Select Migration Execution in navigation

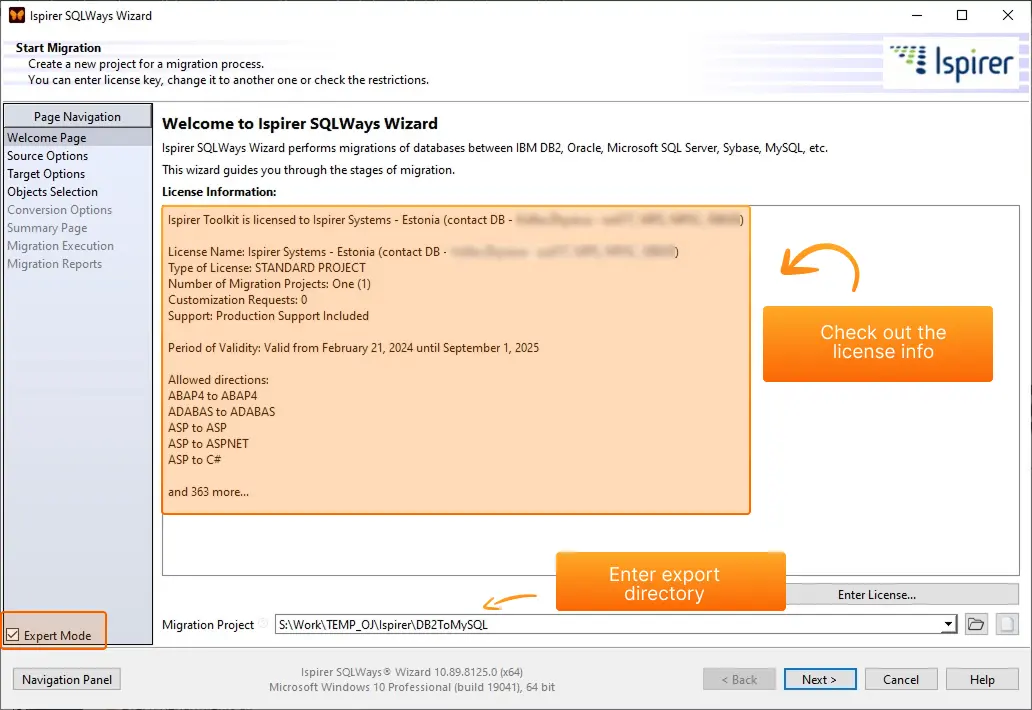pos(61,245)
